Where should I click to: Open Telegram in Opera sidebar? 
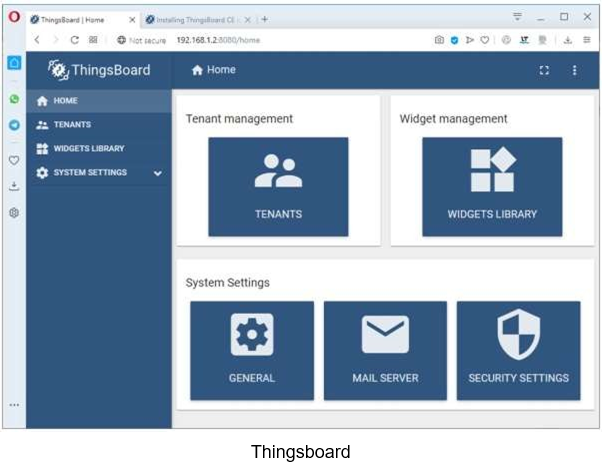point(14,125)
